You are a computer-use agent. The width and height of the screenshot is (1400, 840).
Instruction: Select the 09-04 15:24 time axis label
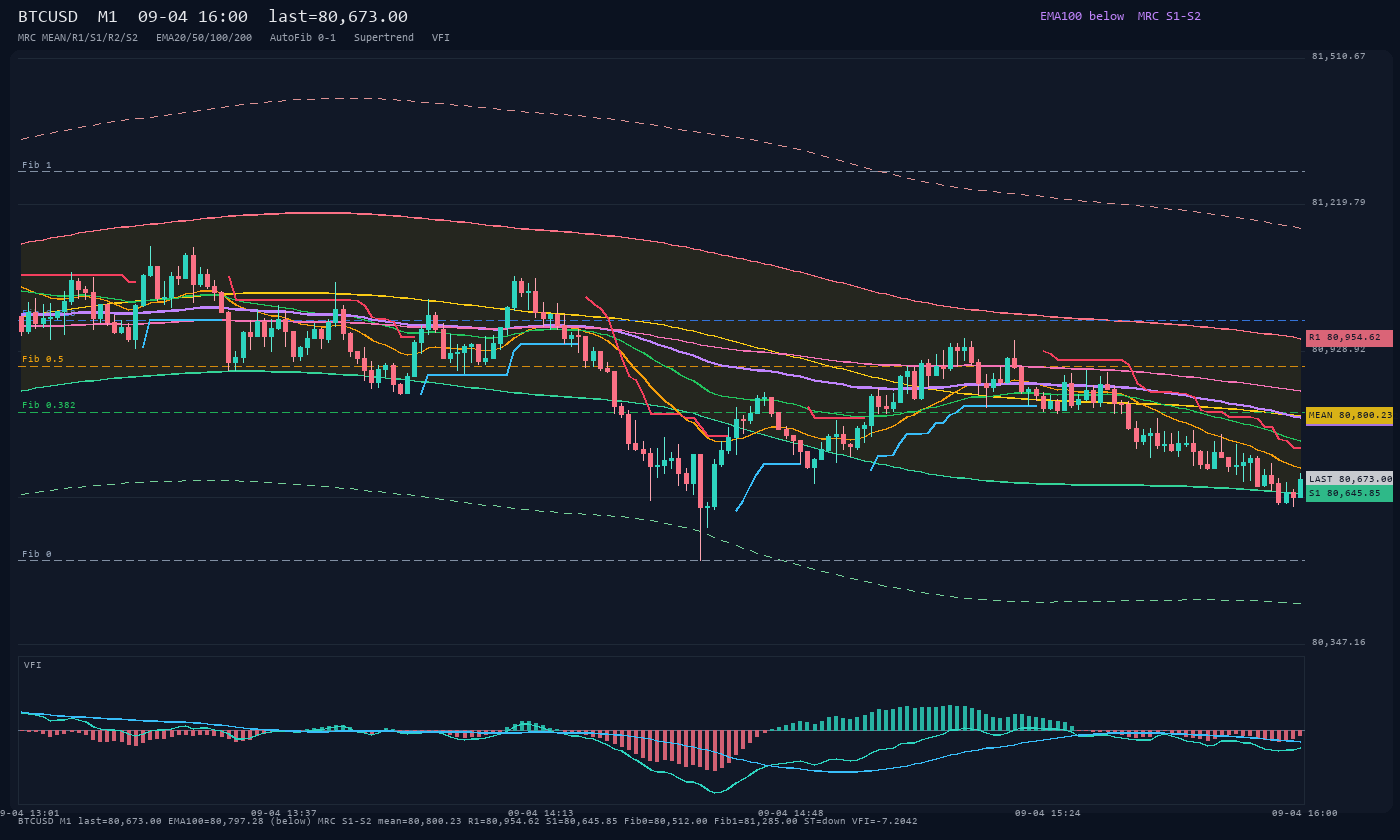pos(1048,813)
